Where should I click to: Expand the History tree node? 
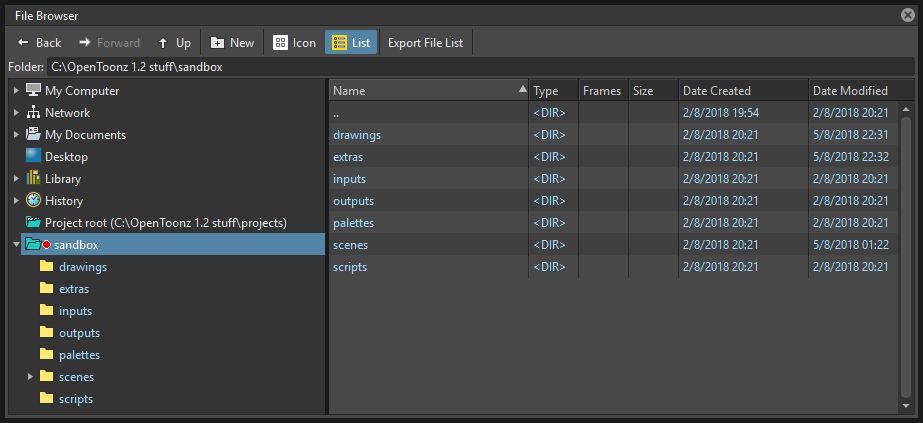pos(16,201)
